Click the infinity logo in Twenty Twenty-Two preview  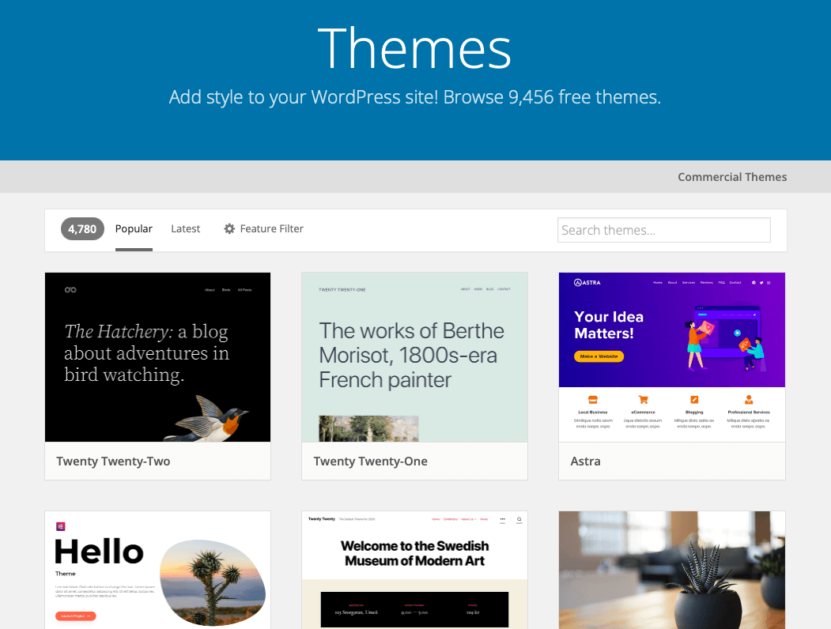70,290
